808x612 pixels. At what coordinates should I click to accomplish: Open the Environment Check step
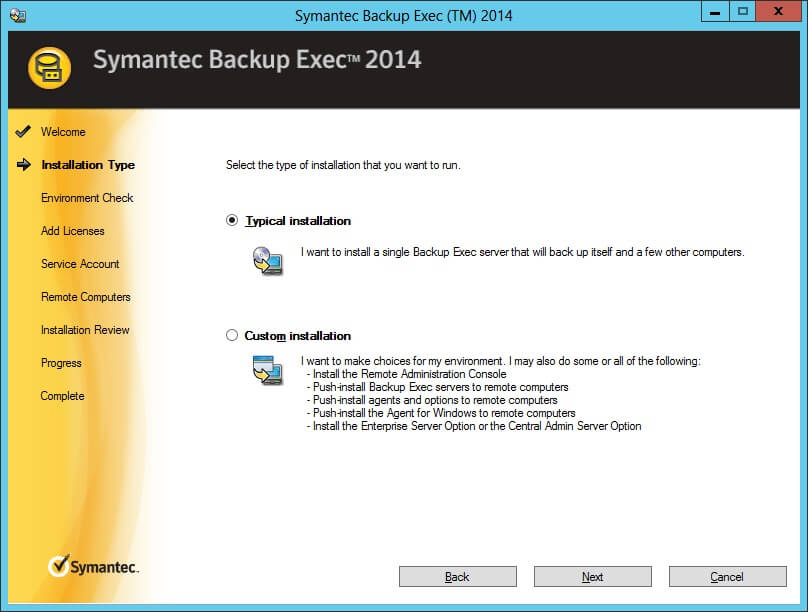[87, 198]
